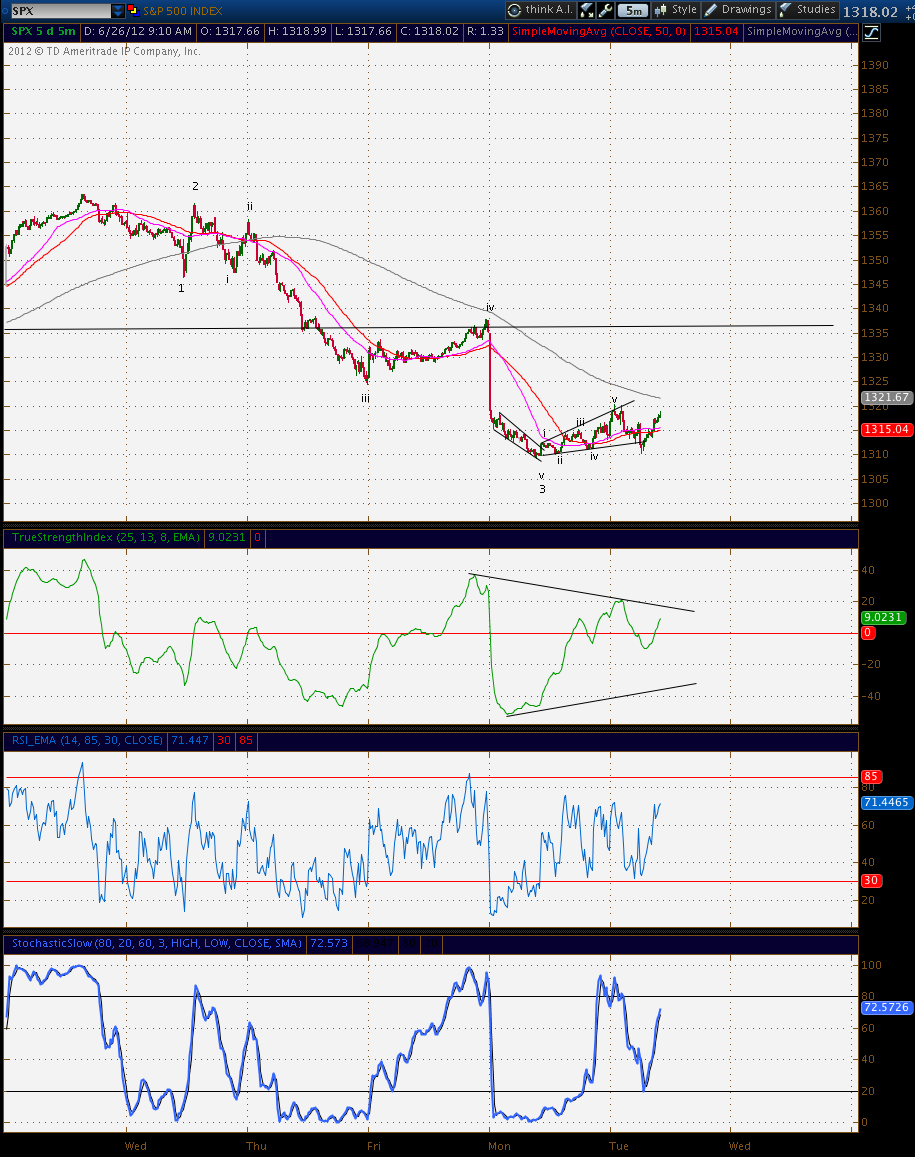Open the Style menu
The height and width of the screenshot is (1157, 915).
[x=675, y=10]
